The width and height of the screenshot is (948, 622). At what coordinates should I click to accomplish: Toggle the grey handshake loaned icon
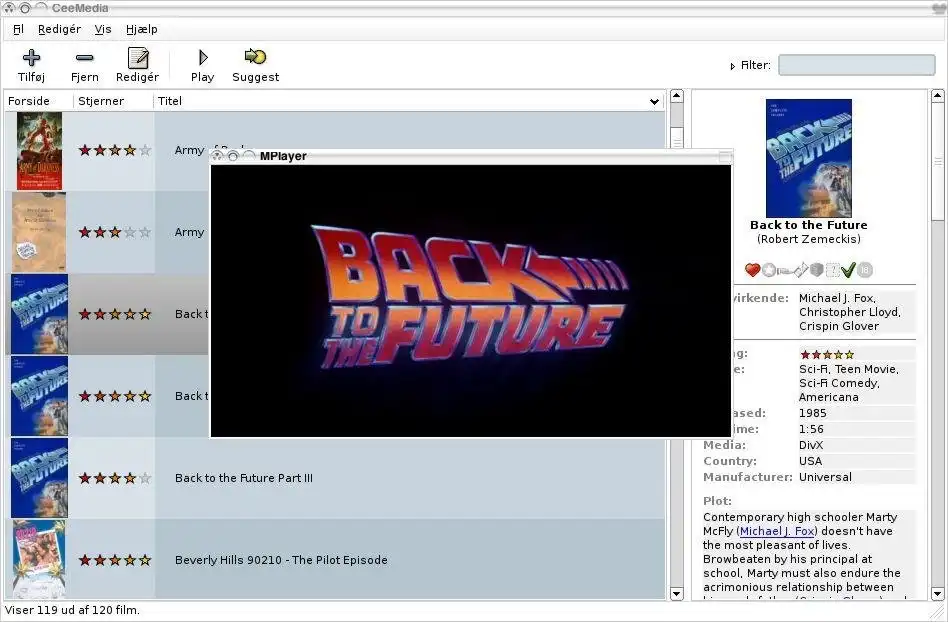785,270
